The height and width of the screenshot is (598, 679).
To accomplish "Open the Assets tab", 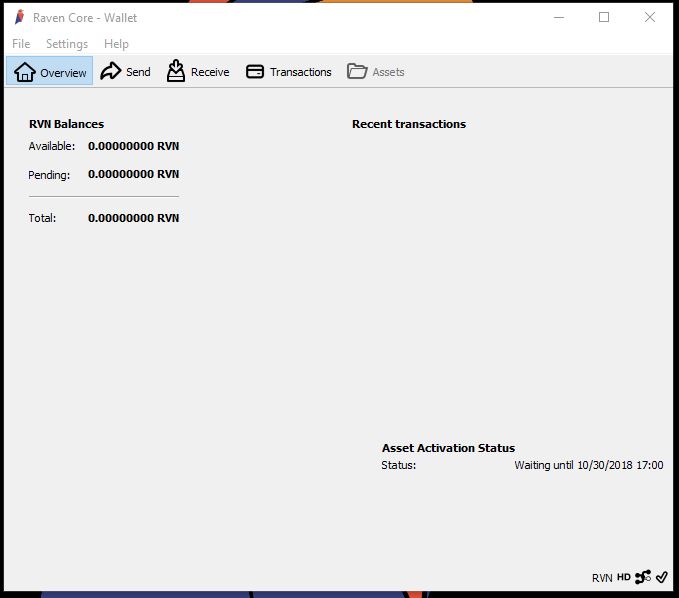I will (x=376, y=71).
